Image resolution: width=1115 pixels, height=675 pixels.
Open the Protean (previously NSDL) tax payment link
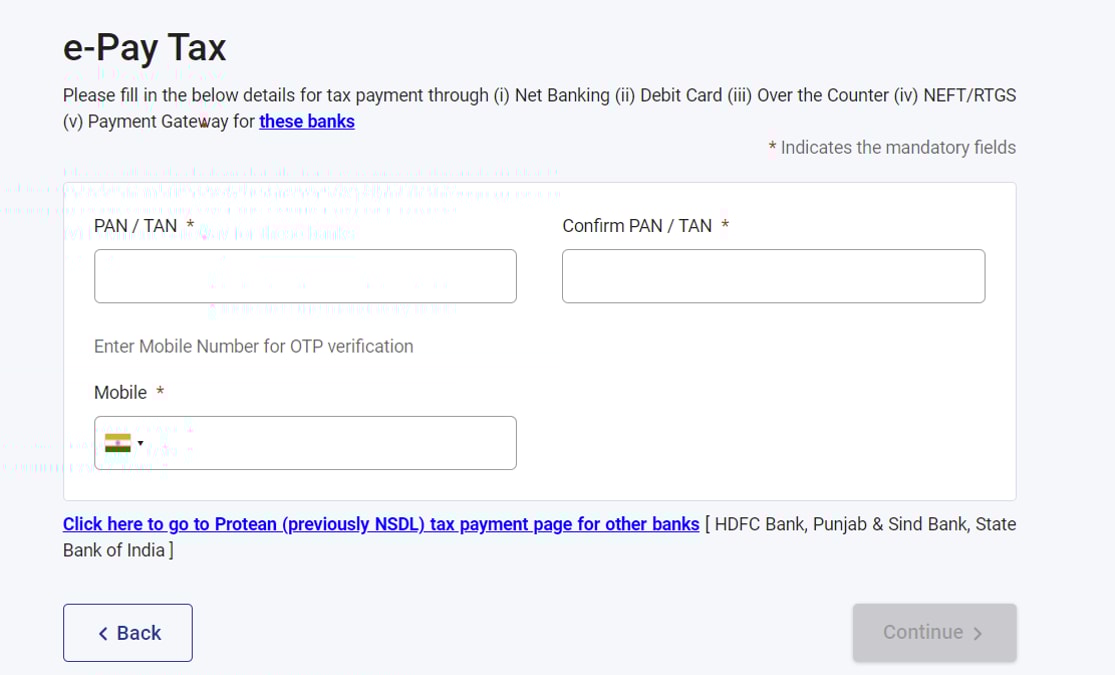click(380, 523)
